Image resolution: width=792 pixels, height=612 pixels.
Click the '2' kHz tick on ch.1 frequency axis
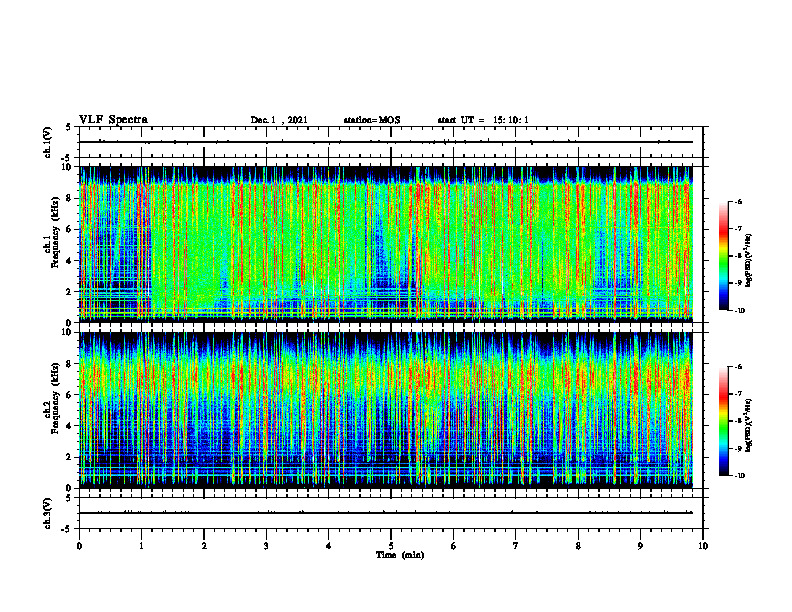click(69, 292)
